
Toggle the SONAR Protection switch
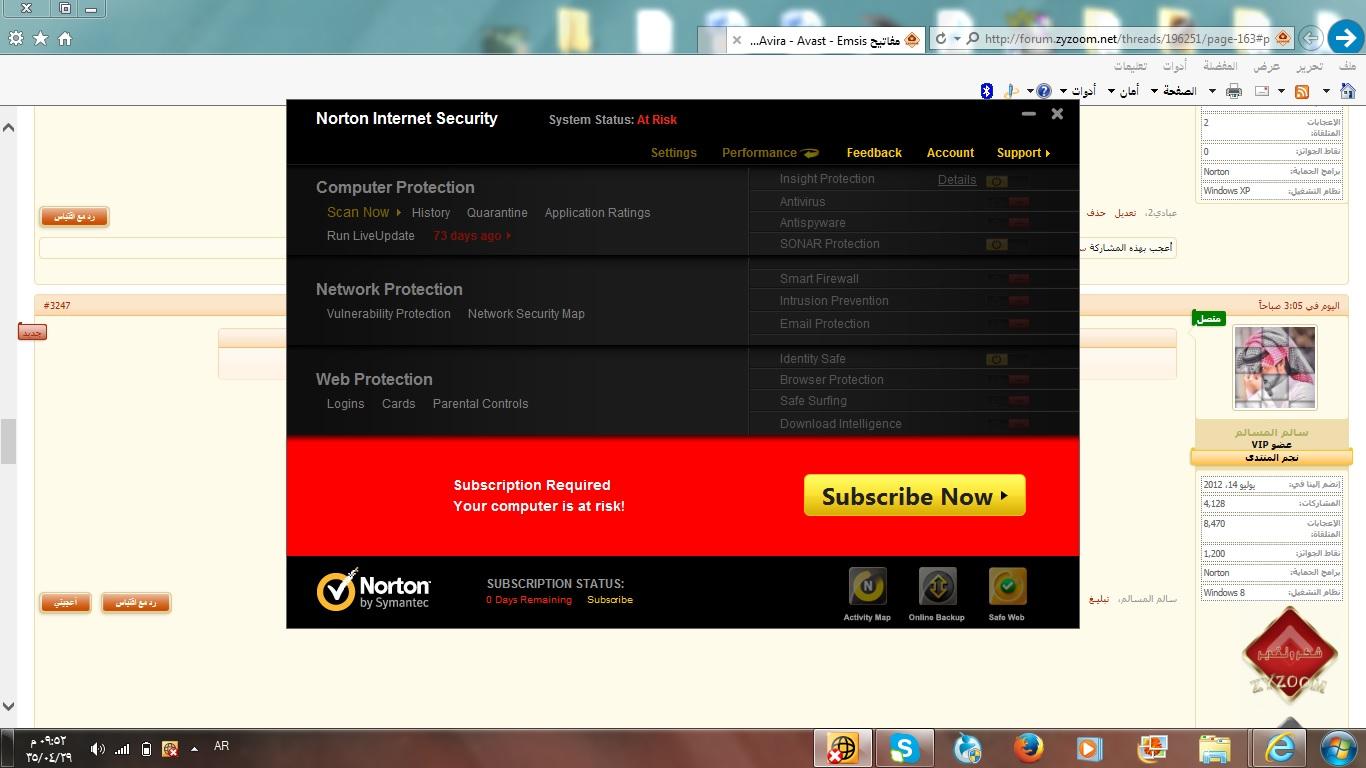click(1007, 244)
